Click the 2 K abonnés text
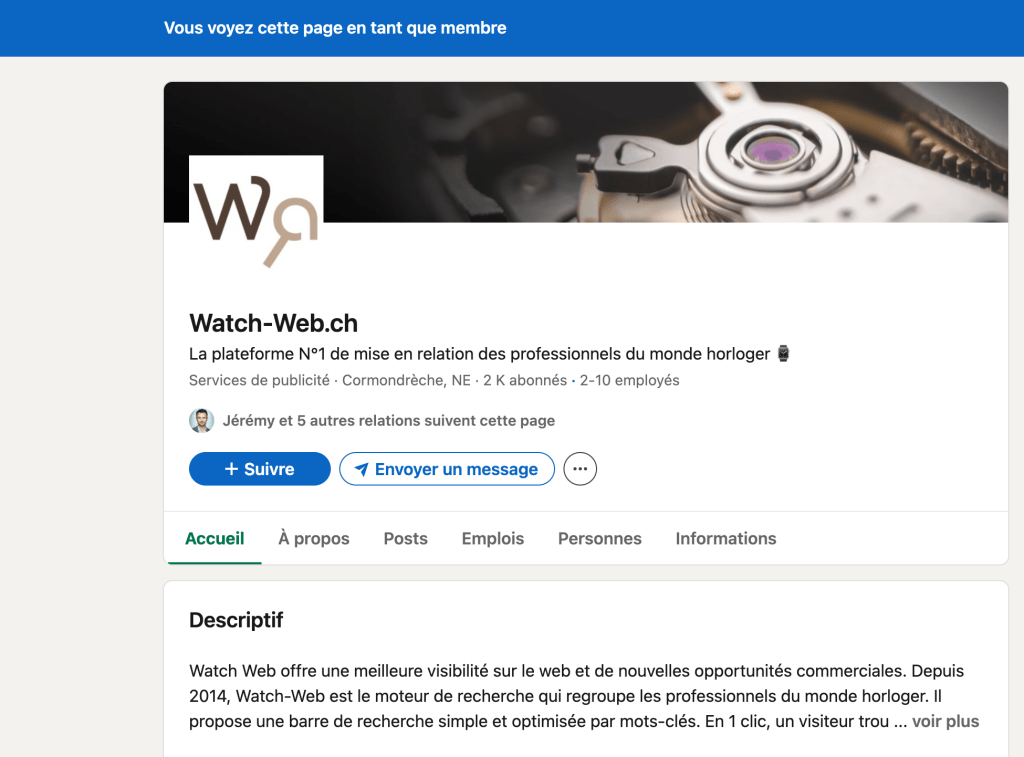The width and height of the screenshot is (1024, 757). (524, 380)
